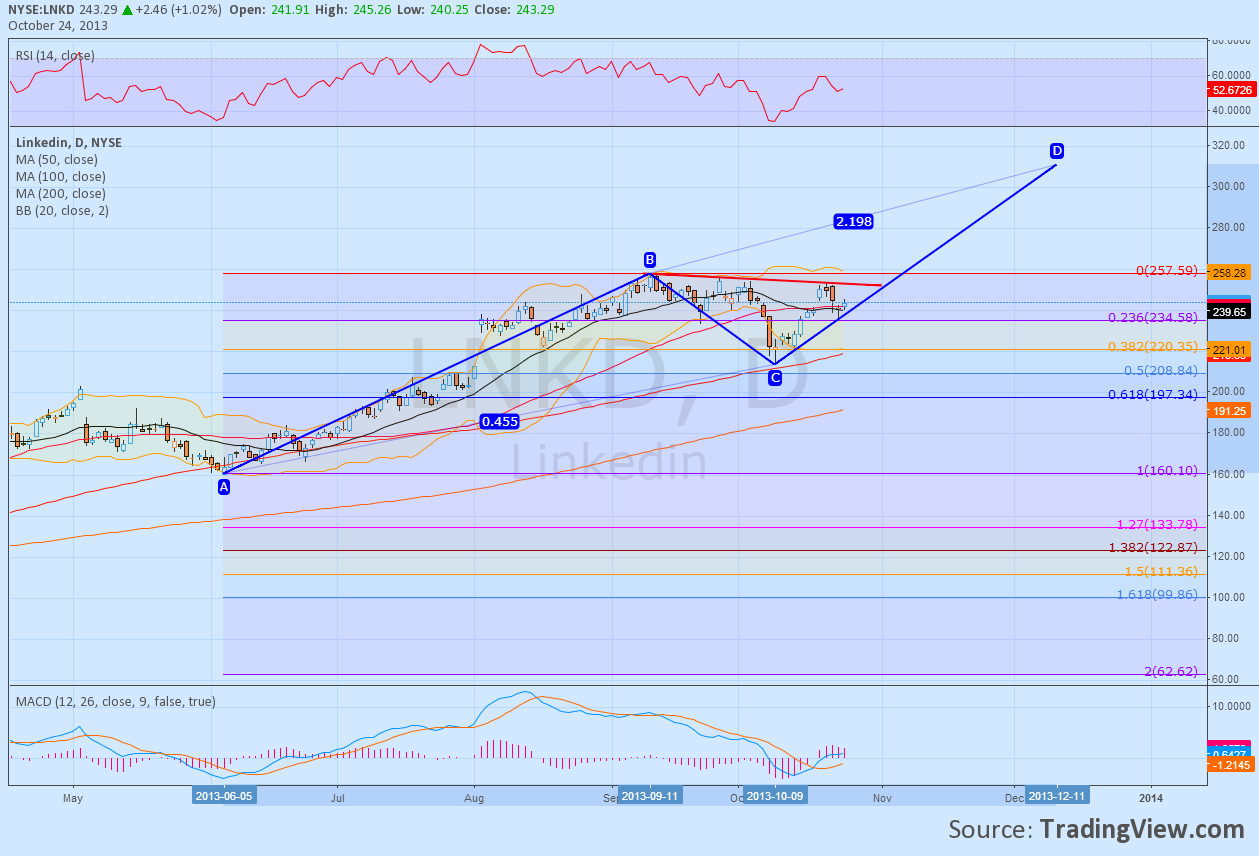Click pattern point D marker
This screenshot has height=856, width=1259.
1057,151
